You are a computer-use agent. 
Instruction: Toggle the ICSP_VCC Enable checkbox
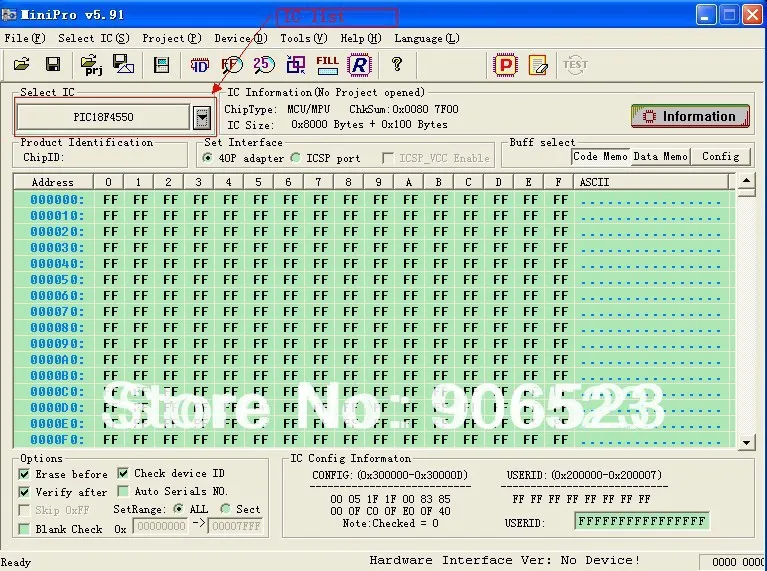[387, 158]
